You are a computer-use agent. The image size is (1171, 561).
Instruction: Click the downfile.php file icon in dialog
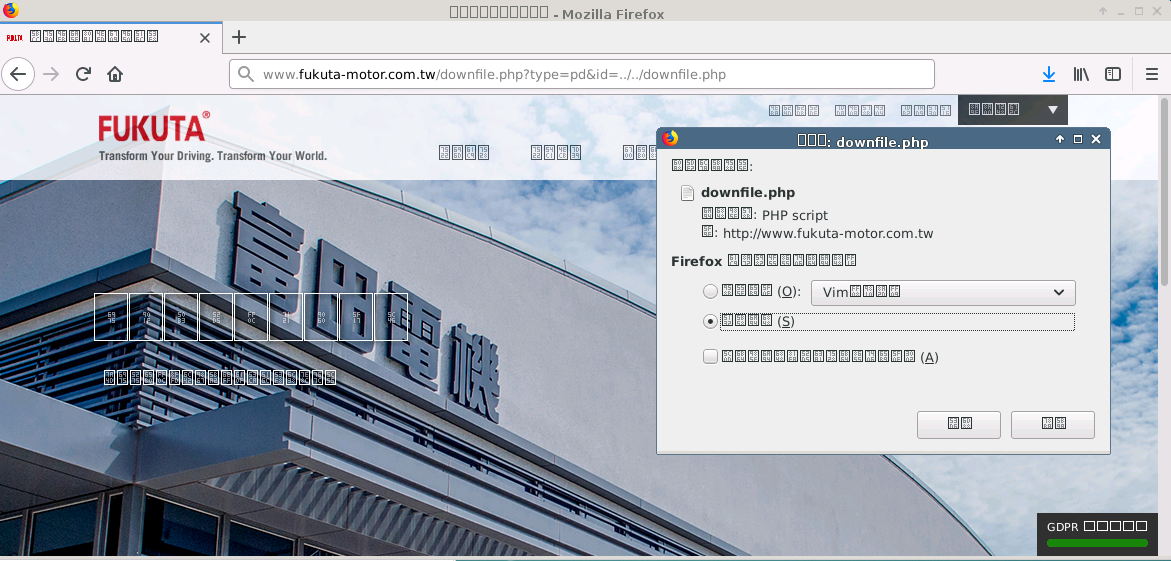pos(687,193)
